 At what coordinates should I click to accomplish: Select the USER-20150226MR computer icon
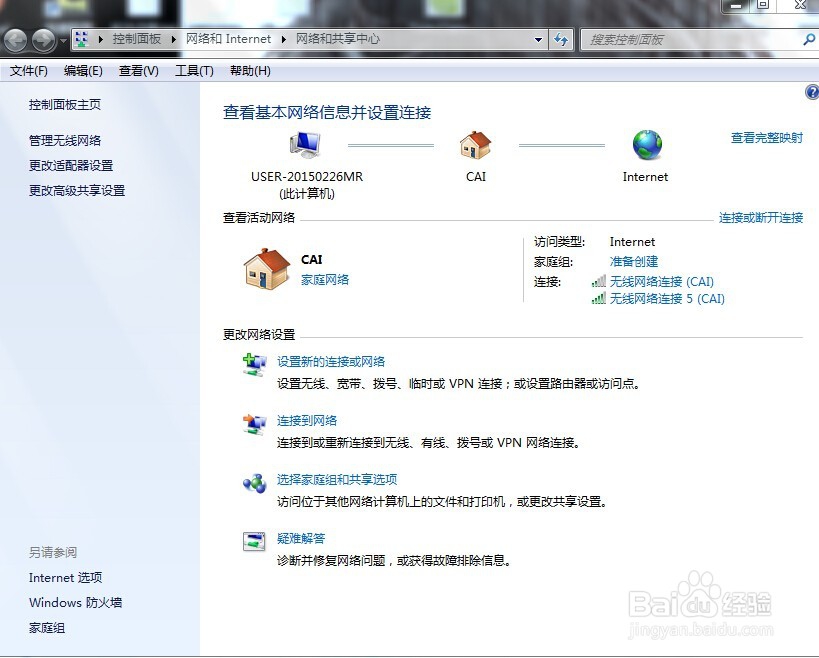tap(304, 143)
